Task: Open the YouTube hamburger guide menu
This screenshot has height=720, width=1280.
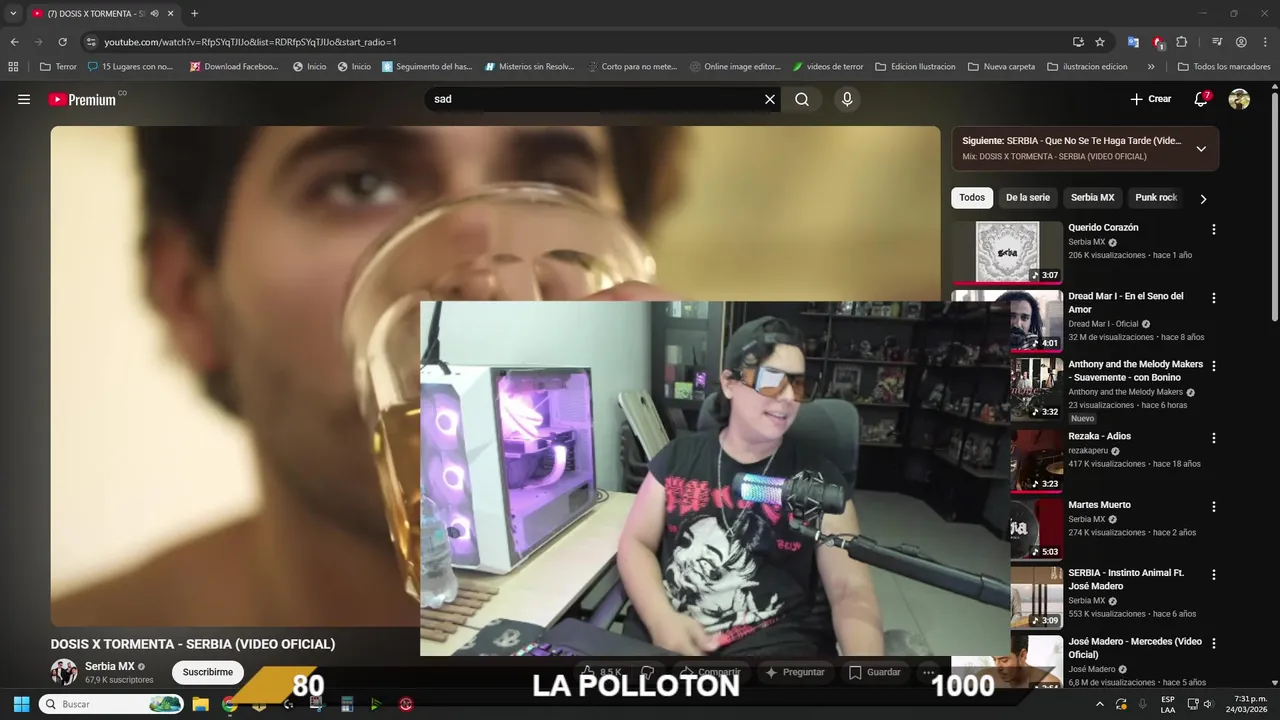Action: click(24, 99)
